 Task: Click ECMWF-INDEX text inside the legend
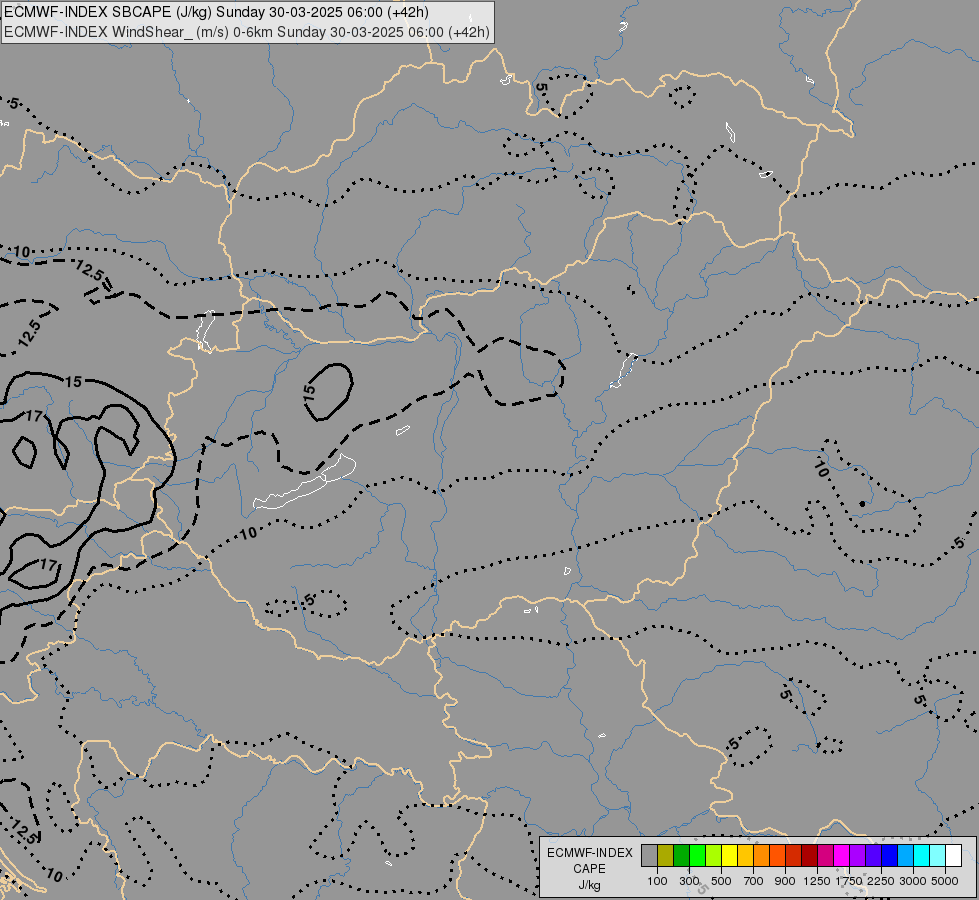point(589,853)
